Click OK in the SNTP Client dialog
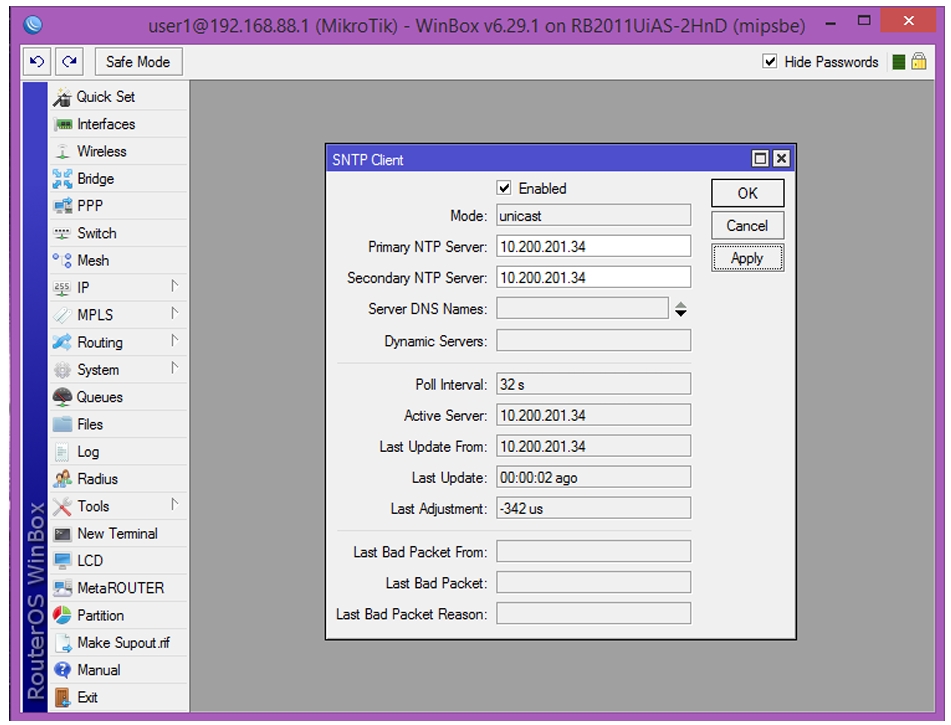The width and height of the screenshot is (951, 725). (x=747, y=194)
